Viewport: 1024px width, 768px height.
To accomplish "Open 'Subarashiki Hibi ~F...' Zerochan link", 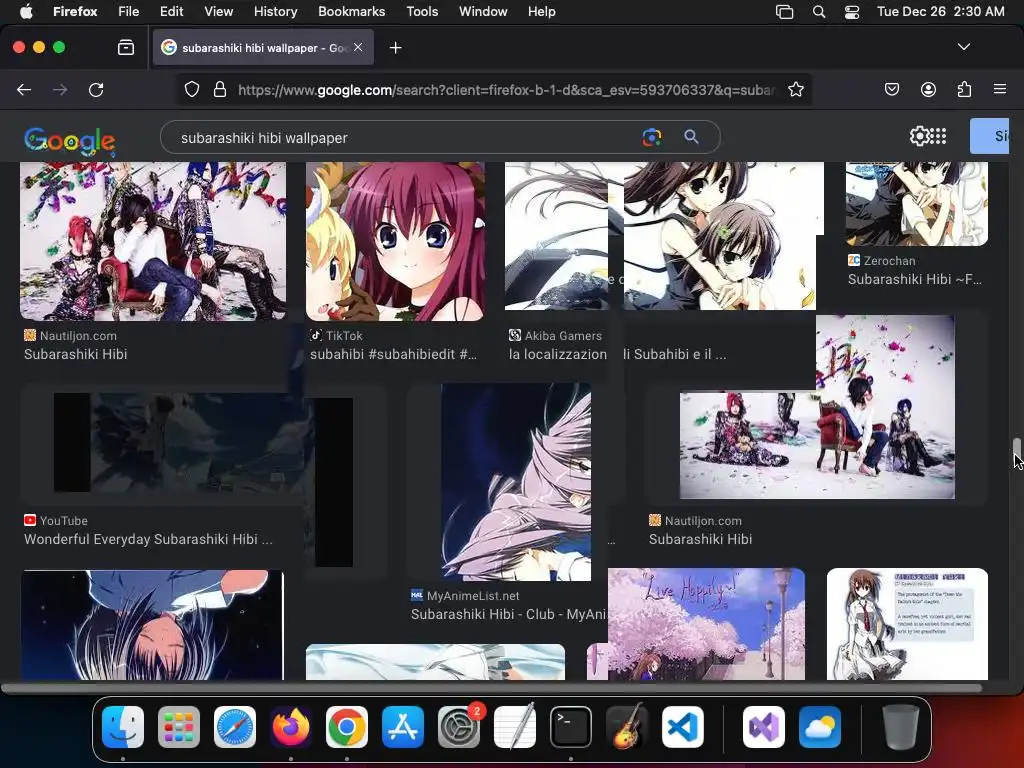I will point(914,279).
